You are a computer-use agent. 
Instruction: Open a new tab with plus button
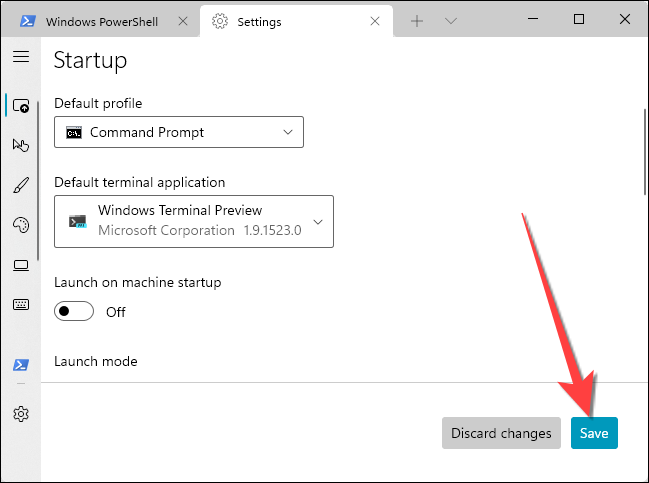[417, 21]
